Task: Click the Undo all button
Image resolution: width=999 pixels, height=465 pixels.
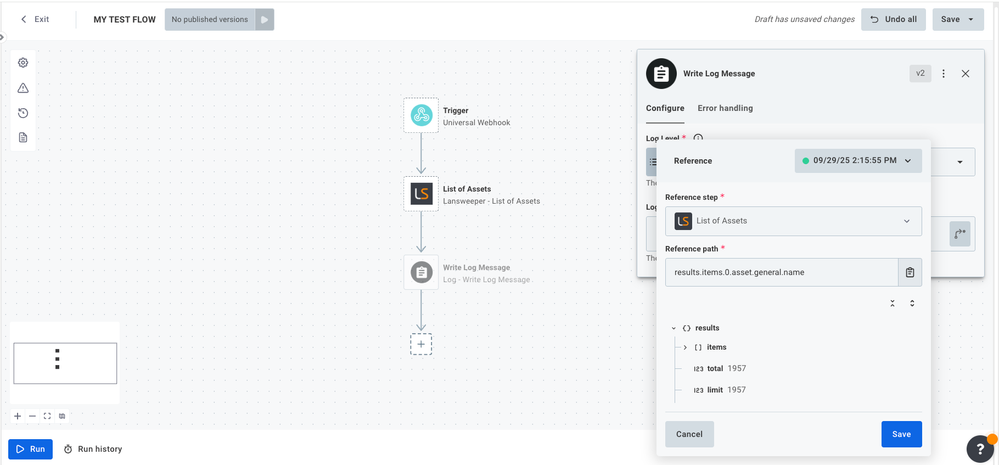Action: point(893,19)
